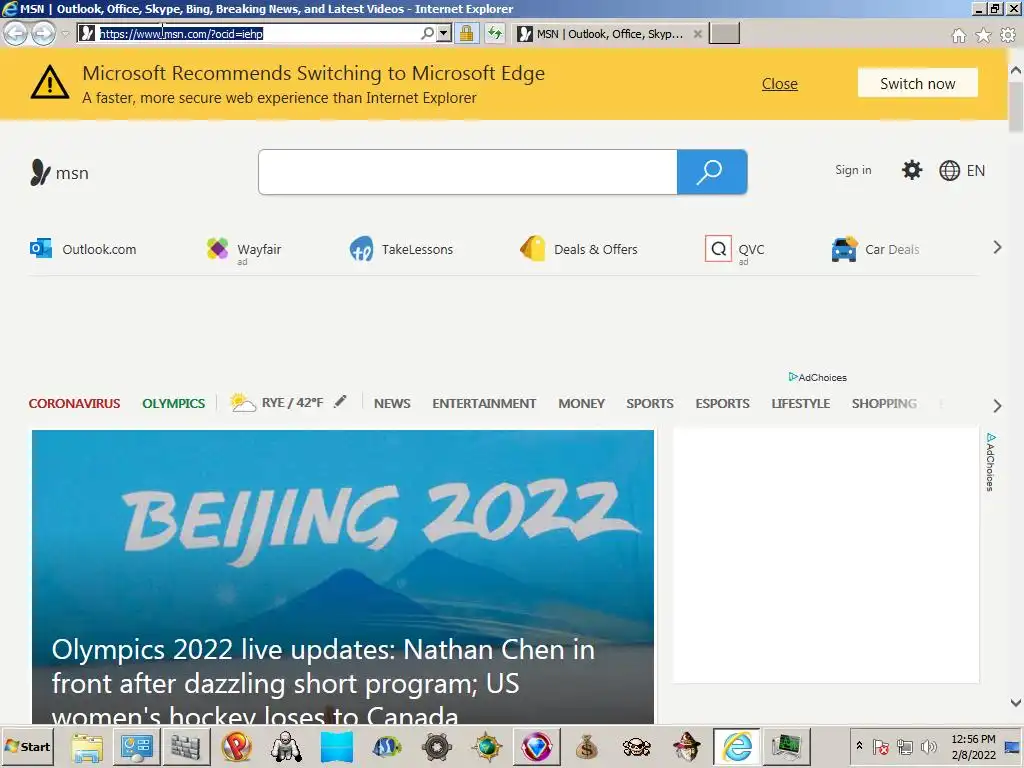Click the RYE / 42°F weather widget
Screen dimensions: 1024x768
(x=276, y=402)
